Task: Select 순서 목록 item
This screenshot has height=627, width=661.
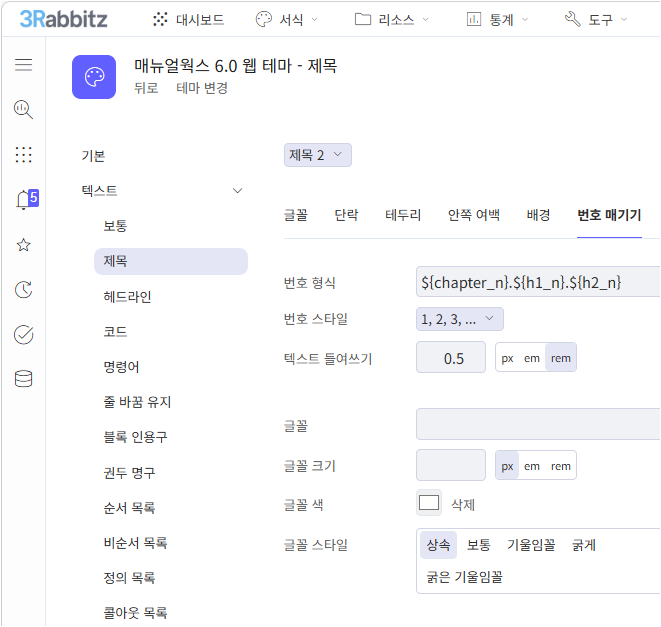Action: click(x=129, y=508)
